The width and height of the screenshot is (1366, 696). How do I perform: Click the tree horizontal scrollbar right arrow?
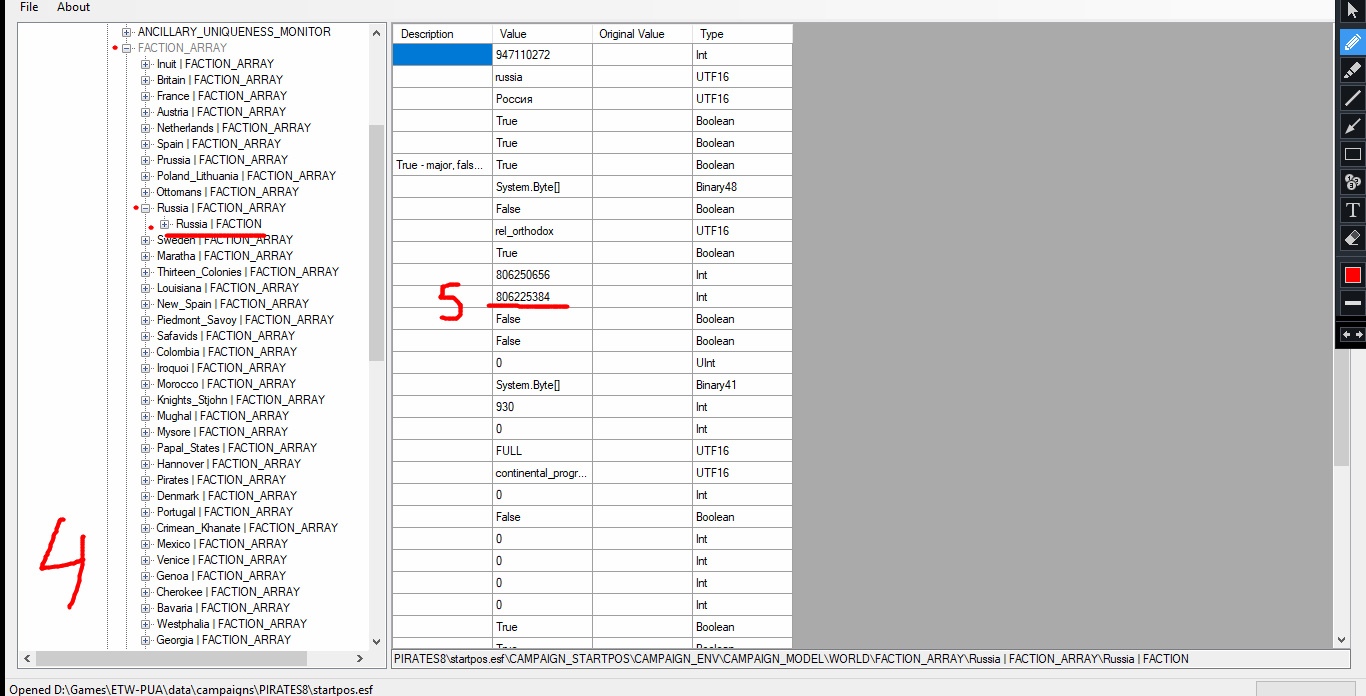(360, 659)
